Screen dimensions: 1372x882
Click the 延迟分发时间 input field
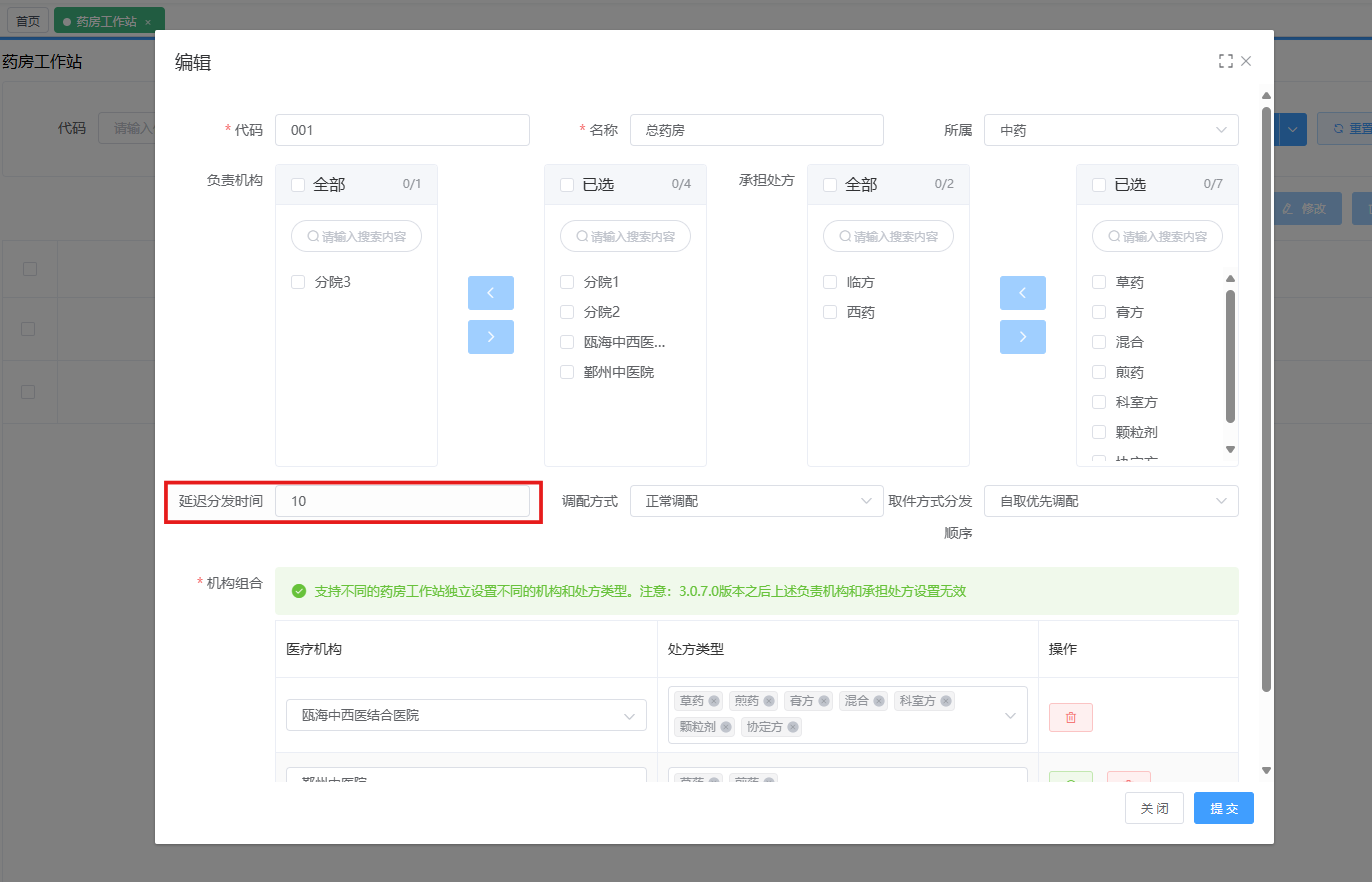tap(402, 501)
